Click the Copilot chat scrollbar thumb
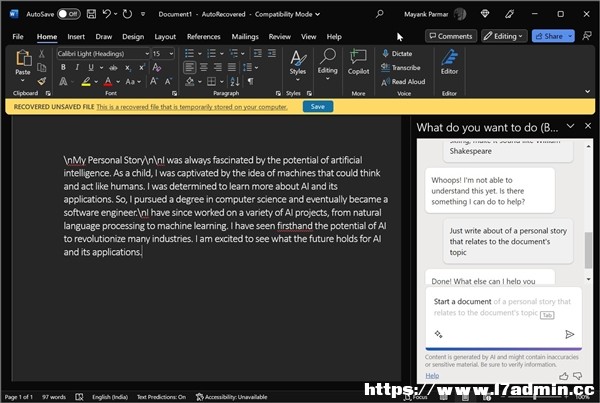The height and width of the screenshot is (403, 600). 588,250
